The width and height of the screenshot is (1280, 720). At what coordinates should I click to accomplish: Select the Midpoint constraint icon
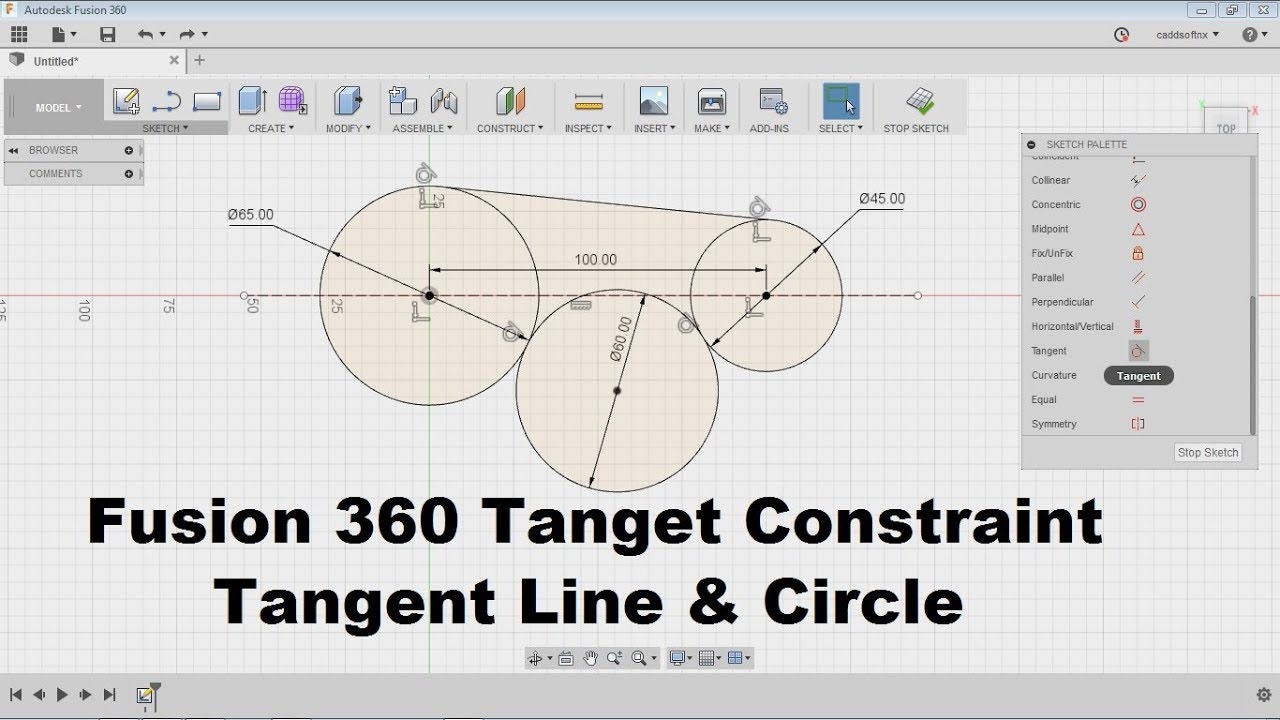click(1138, 229)
